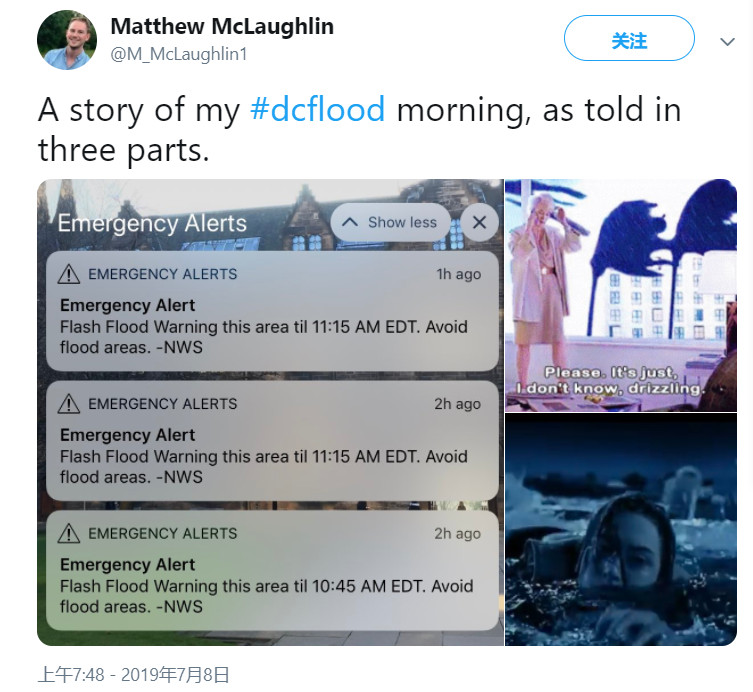Open the Titanic water scene thumbnail
The height and width of the screenshot is (692, 753).
(x=621, y=529)
